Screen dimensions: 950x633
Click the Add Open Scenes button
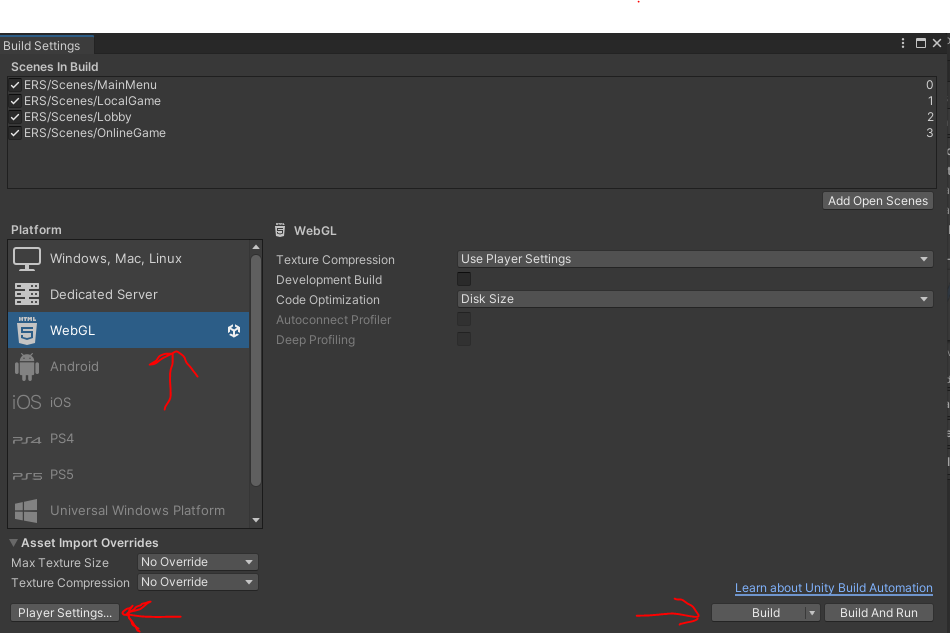coord(878,201)
